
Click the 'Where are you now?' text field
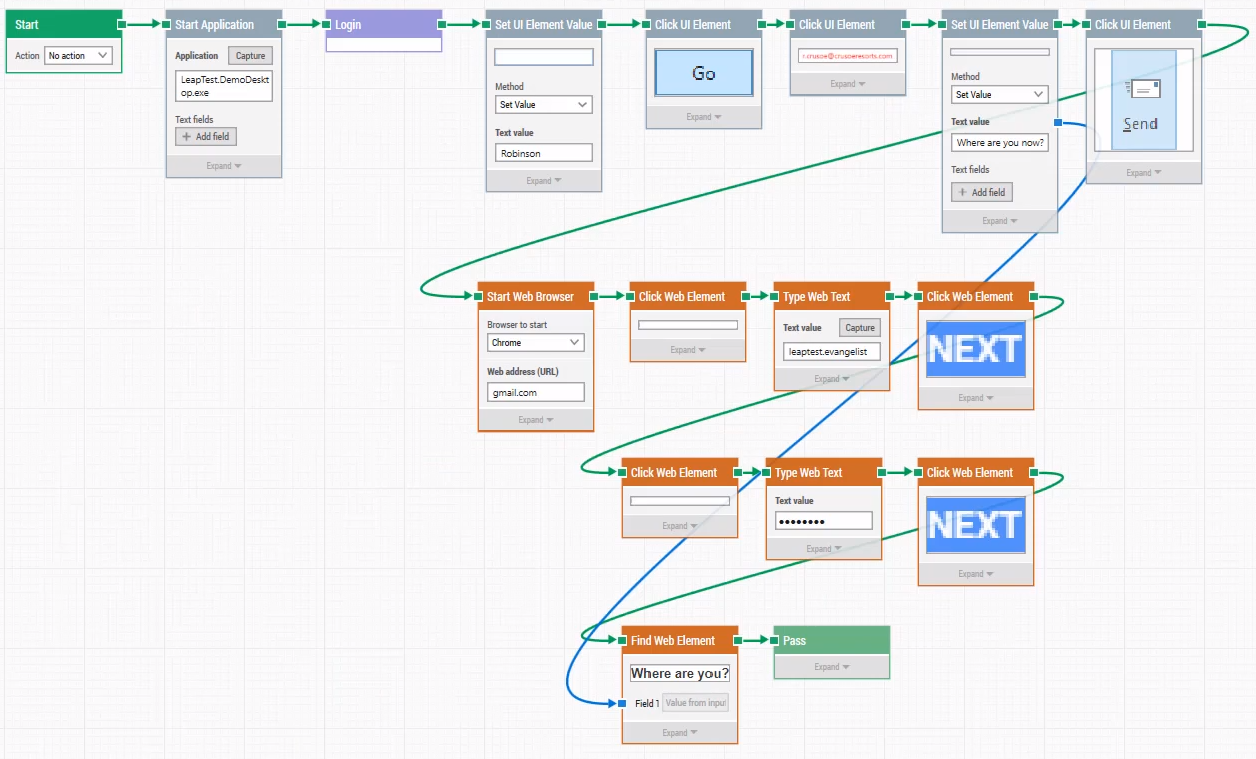1000,143
